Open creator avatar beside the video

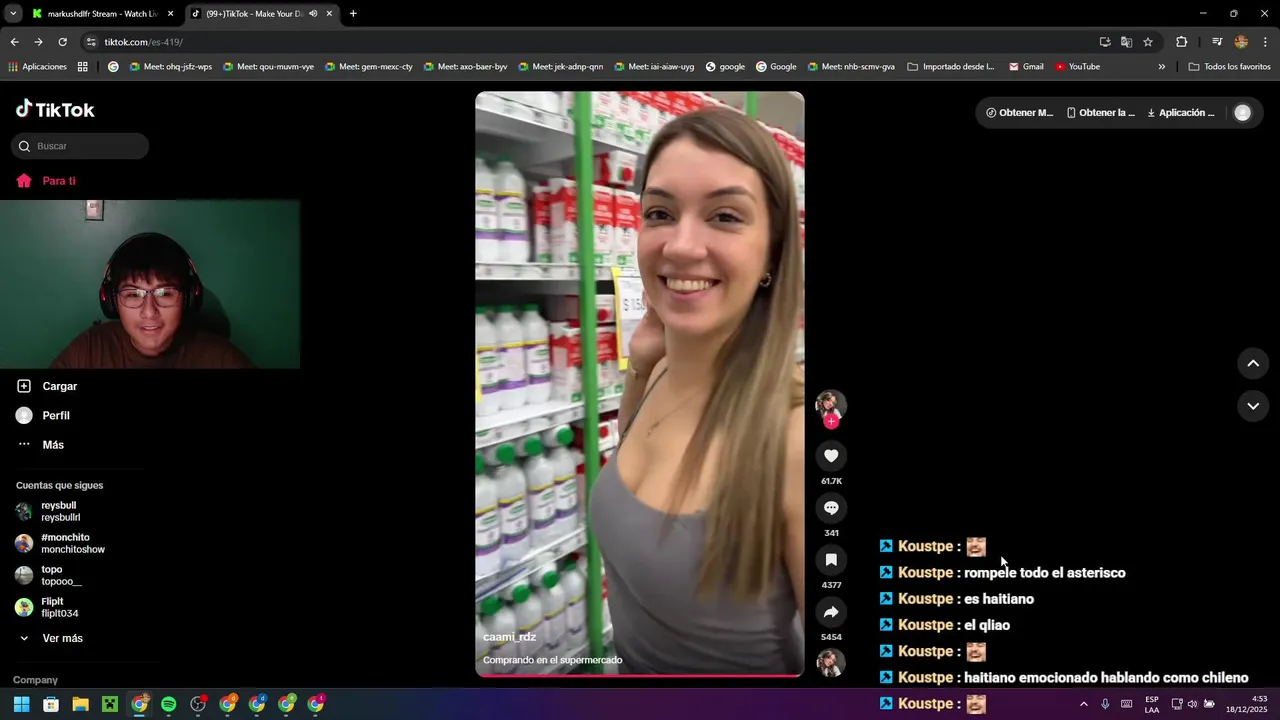[831, 405]
